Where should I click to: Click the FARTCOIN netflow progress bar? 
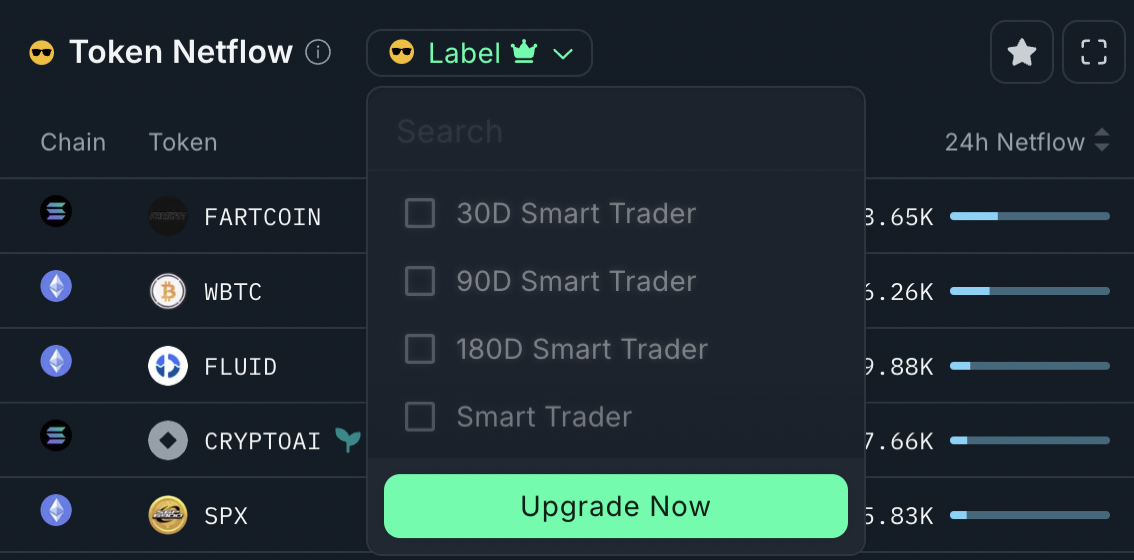(1030, 216)
